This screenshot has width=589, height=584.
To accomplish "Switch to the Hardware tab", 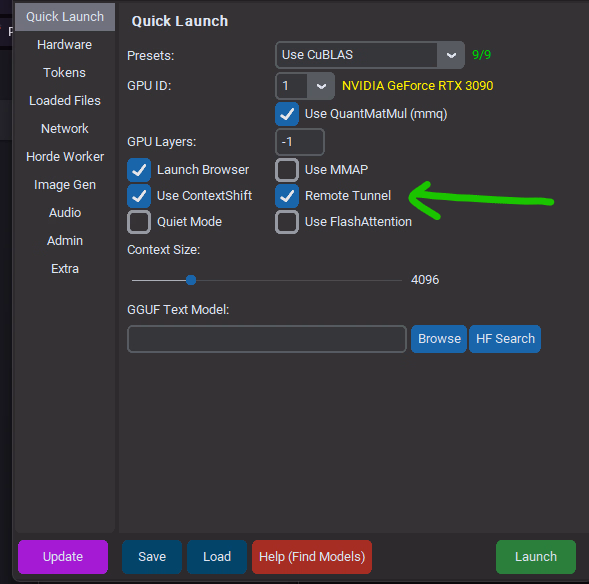I will pos(65,45).
